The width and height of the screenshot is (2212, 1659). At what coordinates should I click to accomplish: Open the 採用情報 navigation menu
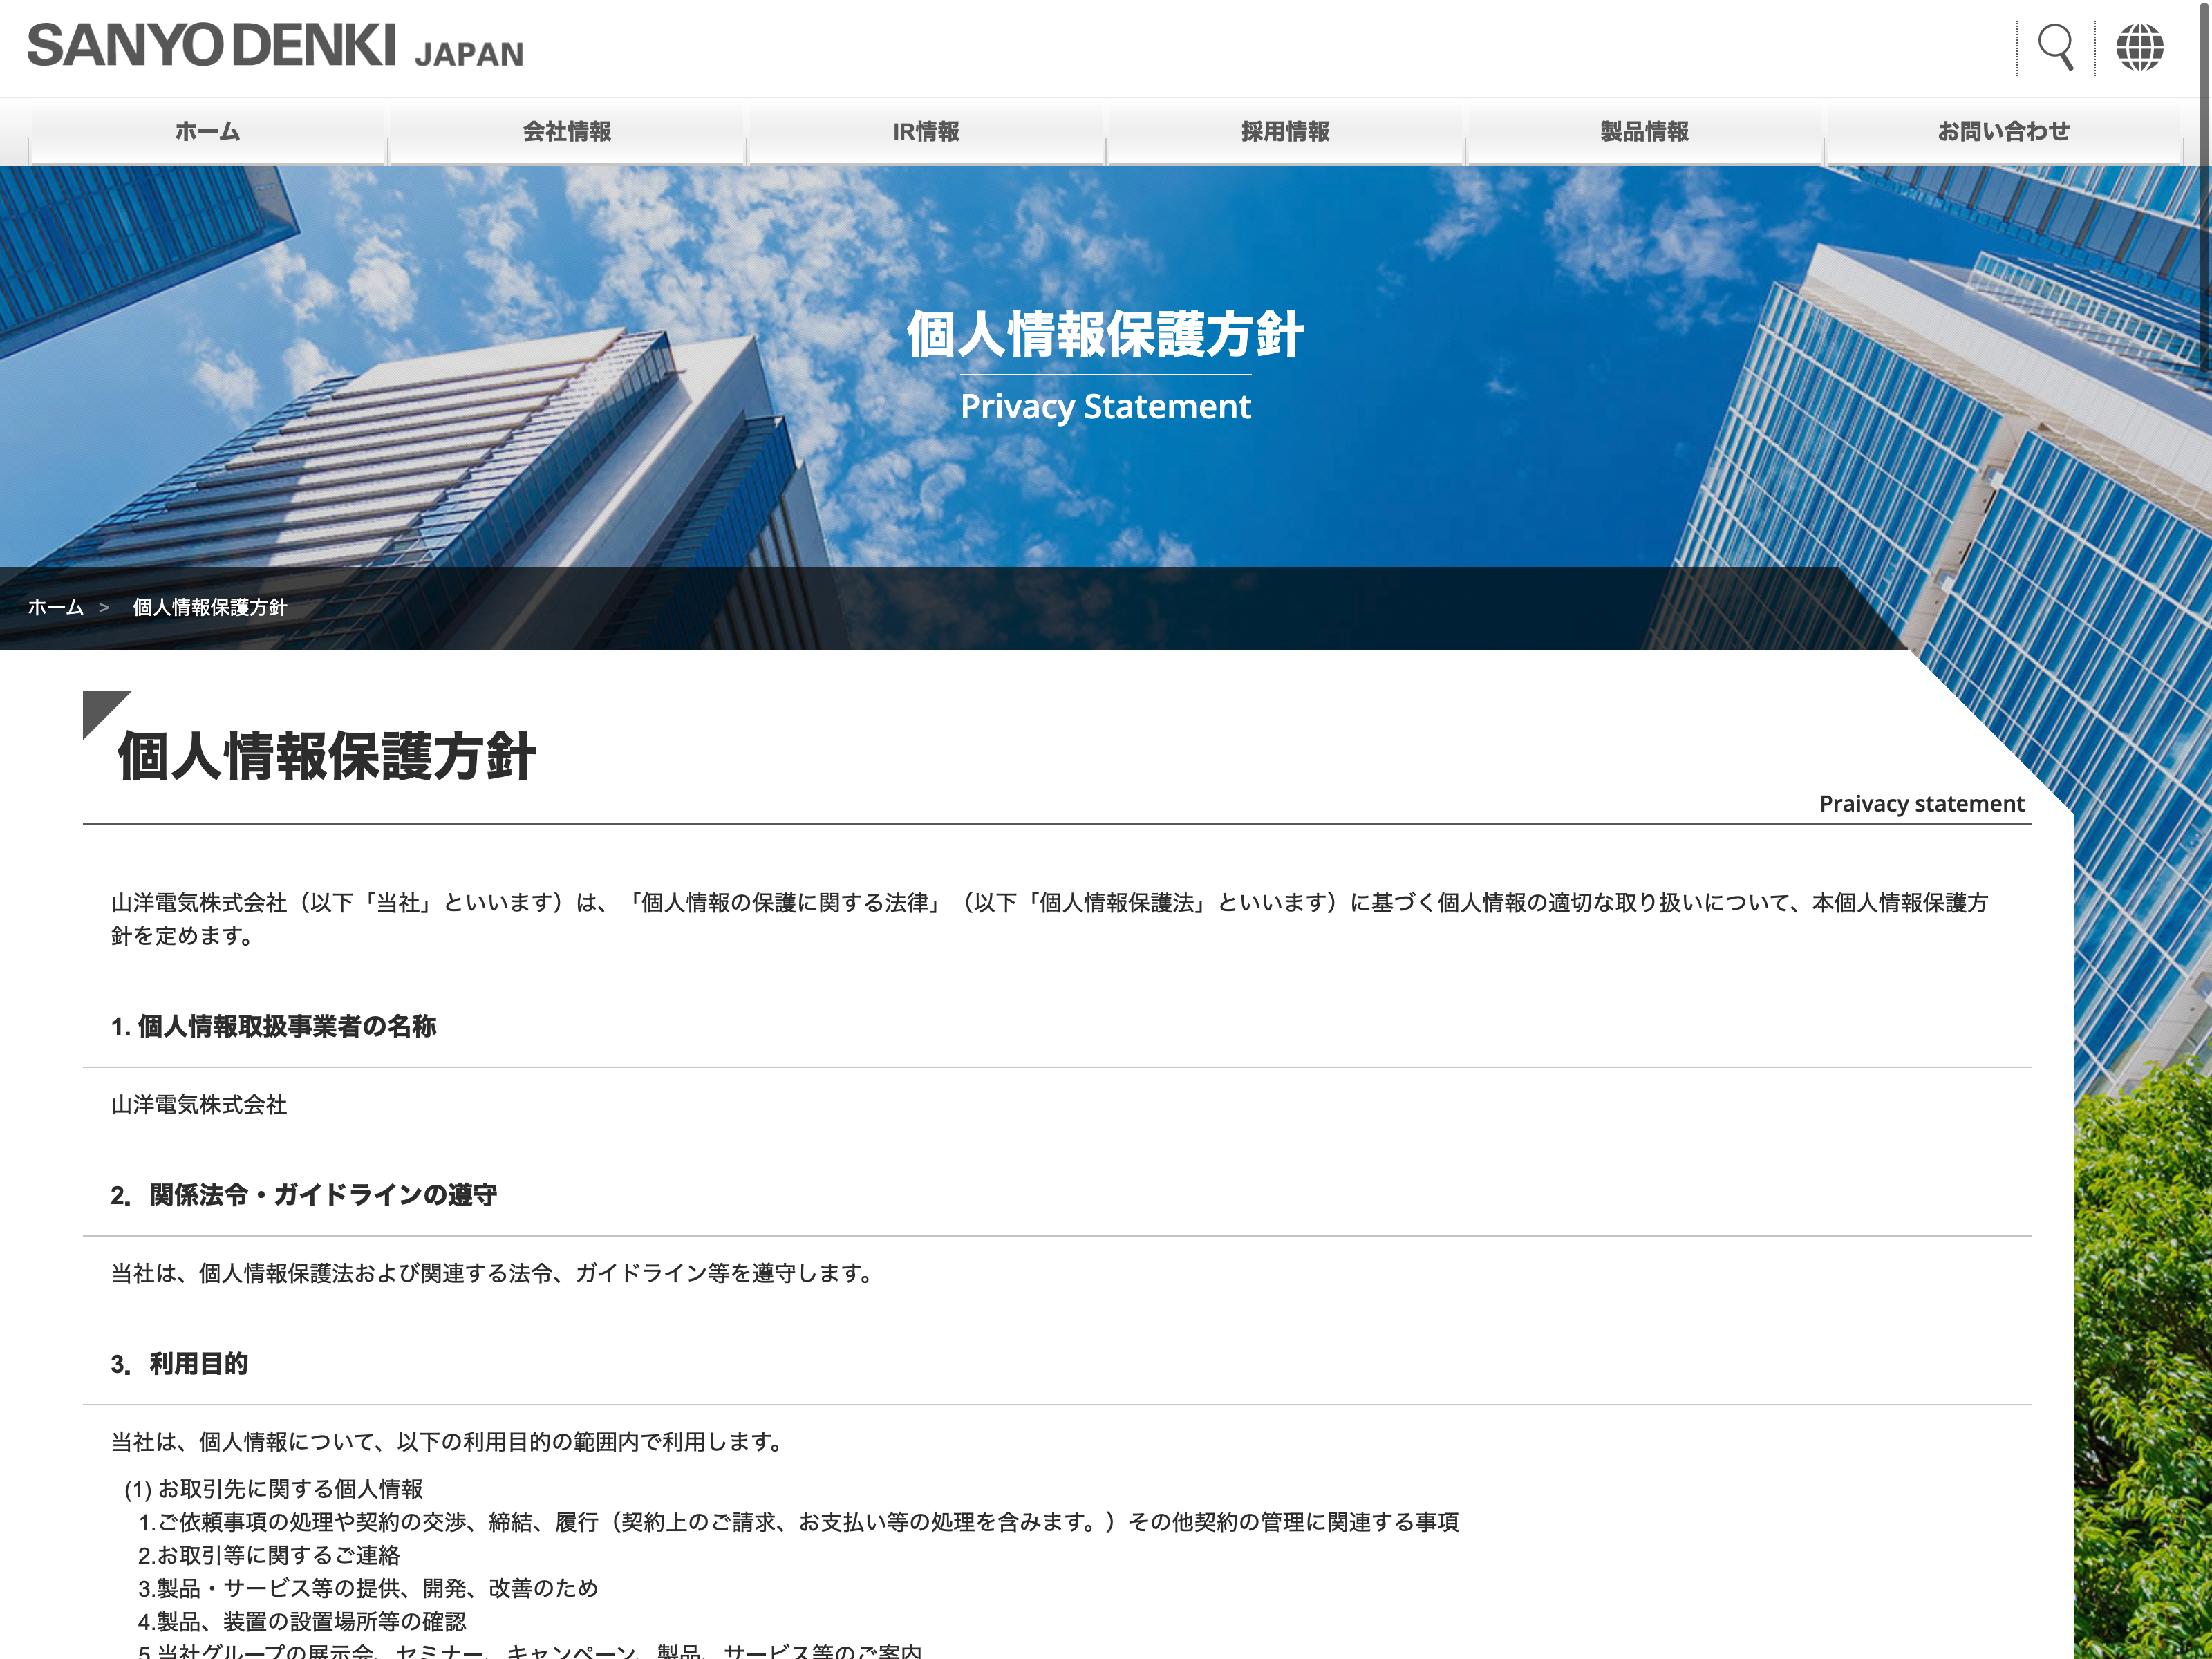tap(1285, 131)
